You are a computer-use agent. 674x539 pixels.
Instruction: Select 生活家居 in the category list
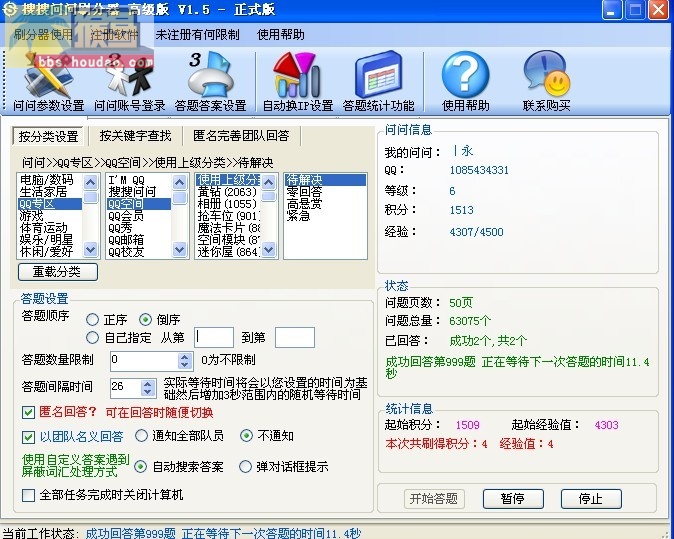pyautogui.click(x=50, y=192)
